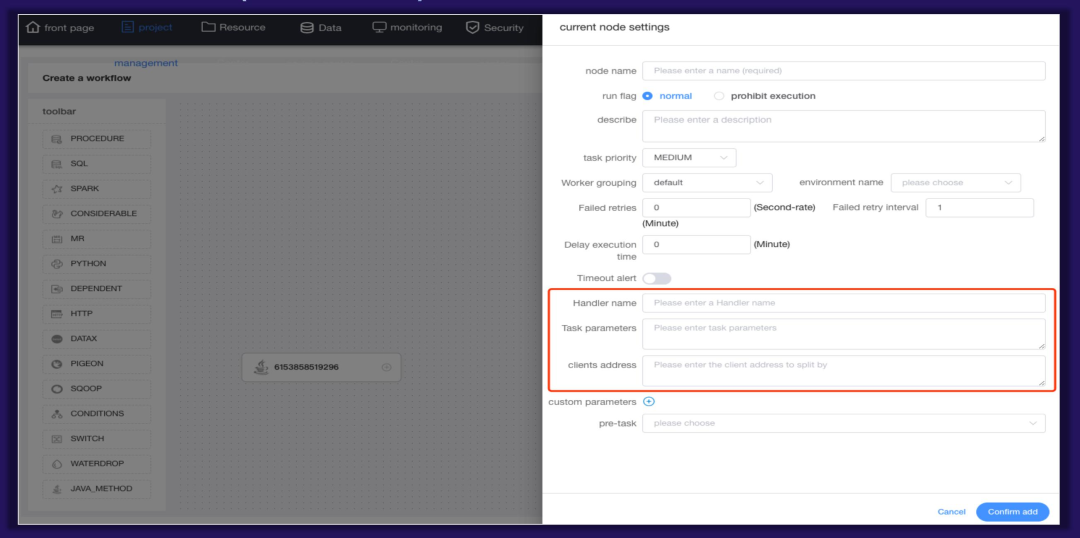Click the eye icon on node 6153858519296
Viewport: 1080px width, 538px height.
[x=386, y=367]
